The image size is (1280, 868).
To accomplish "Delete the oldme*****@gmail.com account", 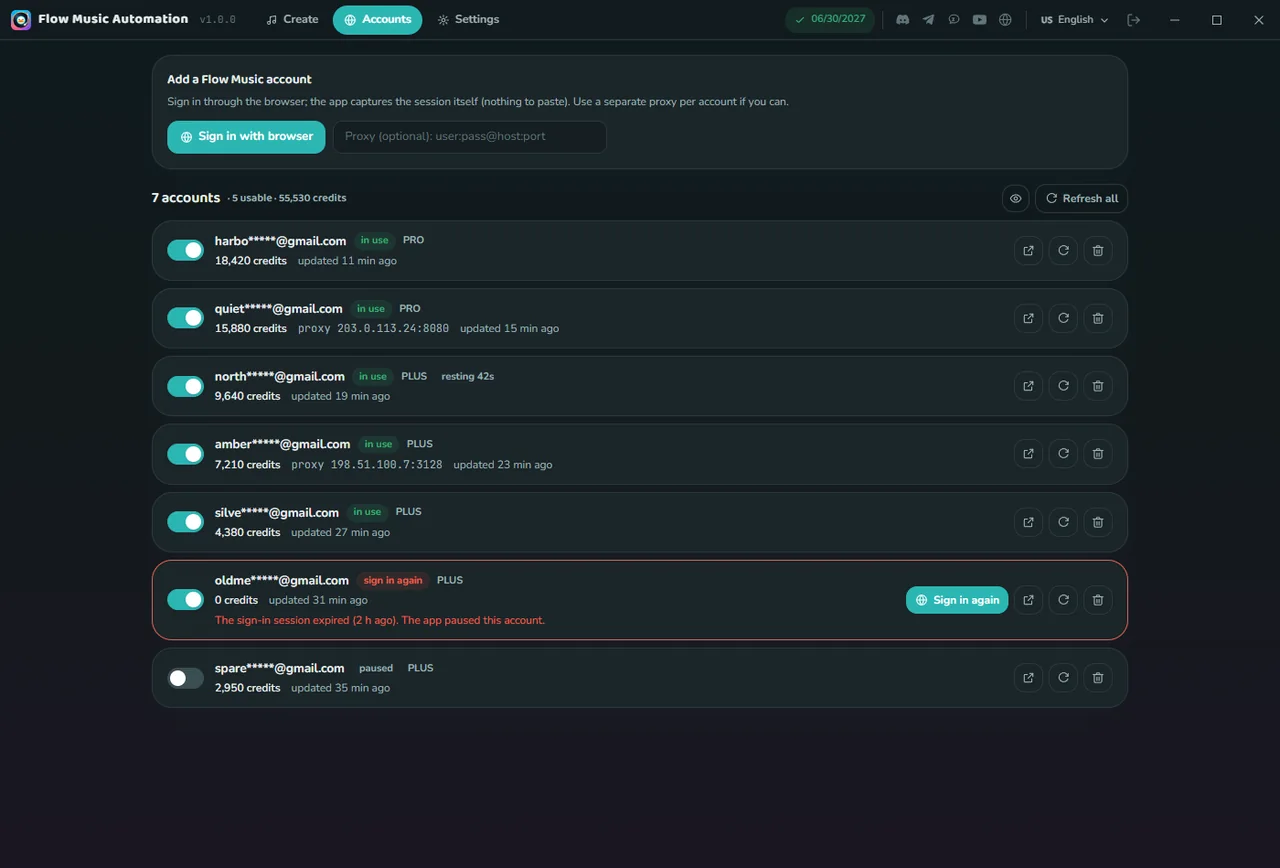I will pos(1098,600).
